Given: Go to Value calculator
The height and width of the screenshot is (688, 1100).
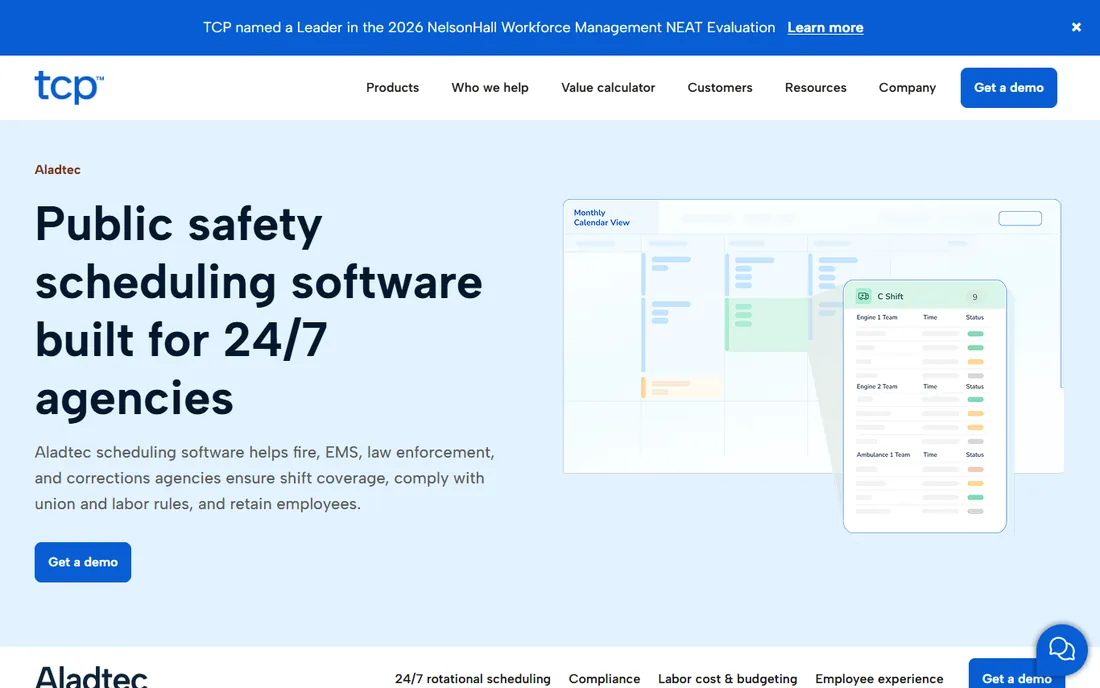Looking at the screenshot, I should coord(608,88).
